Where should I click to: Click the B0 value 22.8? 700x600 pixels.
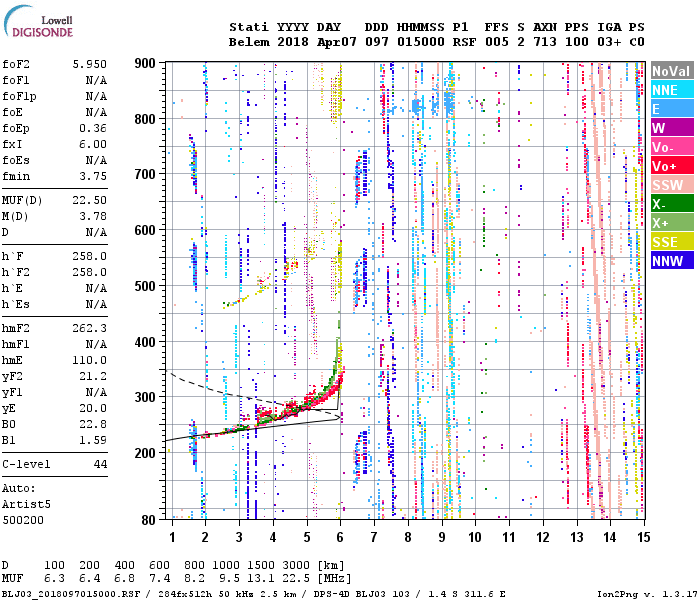pos(93,425)
